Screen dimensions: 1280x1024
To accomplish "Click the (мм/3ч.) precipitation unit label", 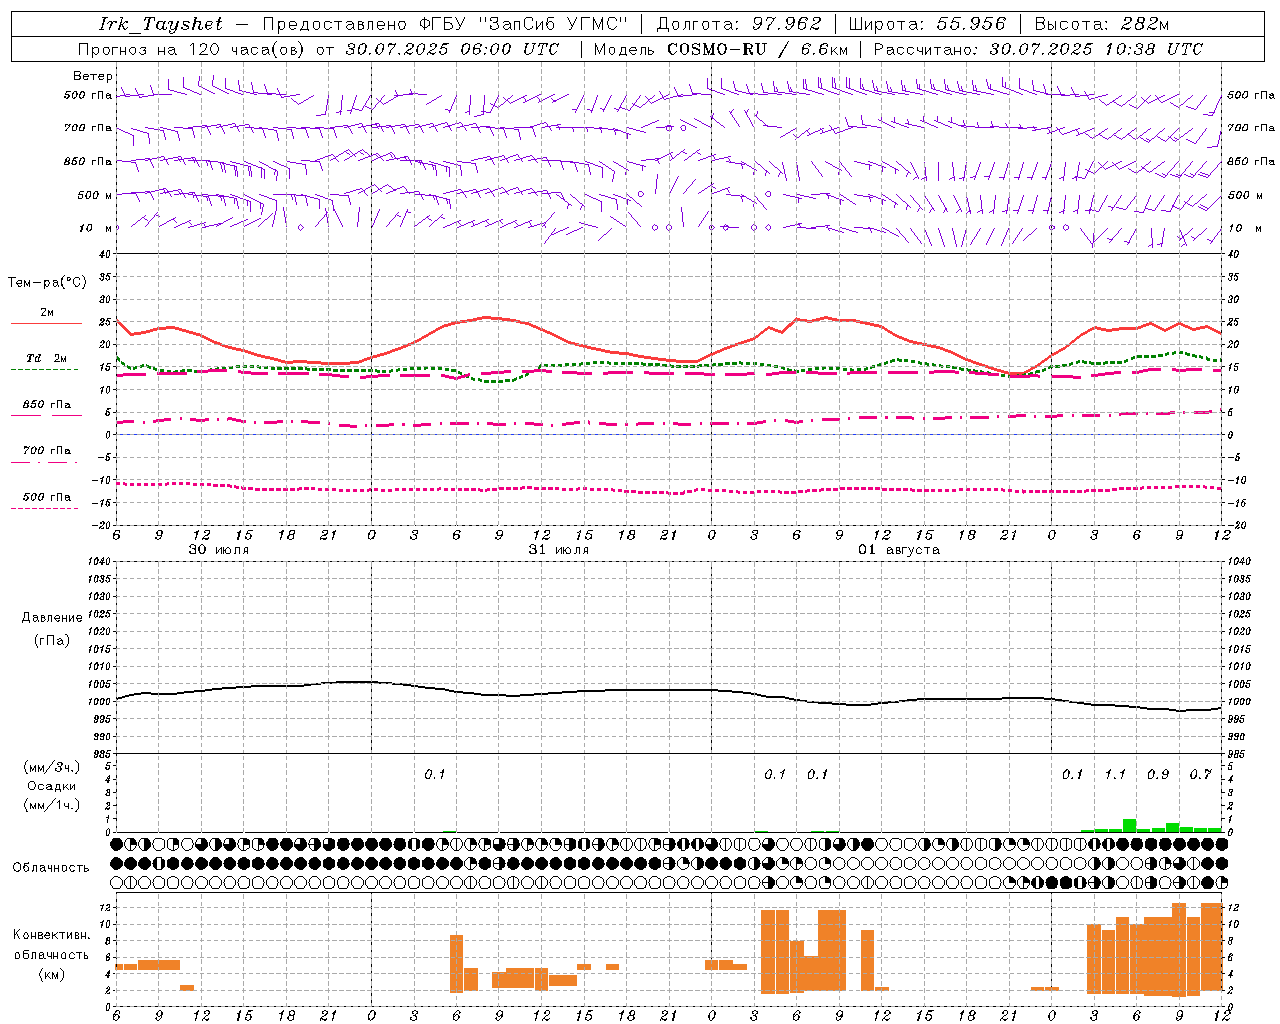I will 52,767.
